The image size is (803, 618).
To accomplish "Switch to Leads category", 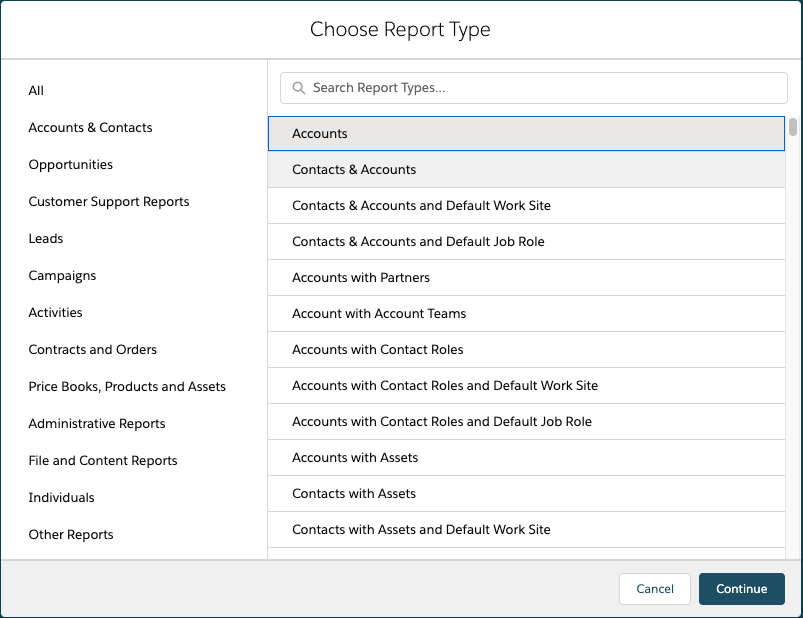I will pos(46,239).
